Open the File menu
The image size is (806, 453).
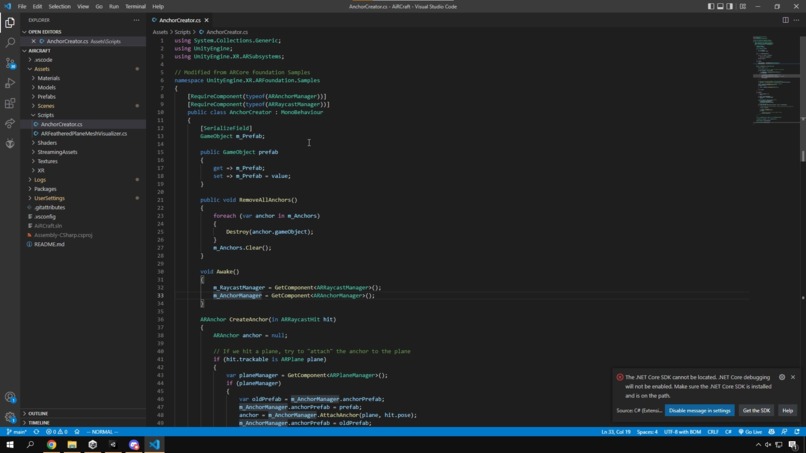[22, 7]
